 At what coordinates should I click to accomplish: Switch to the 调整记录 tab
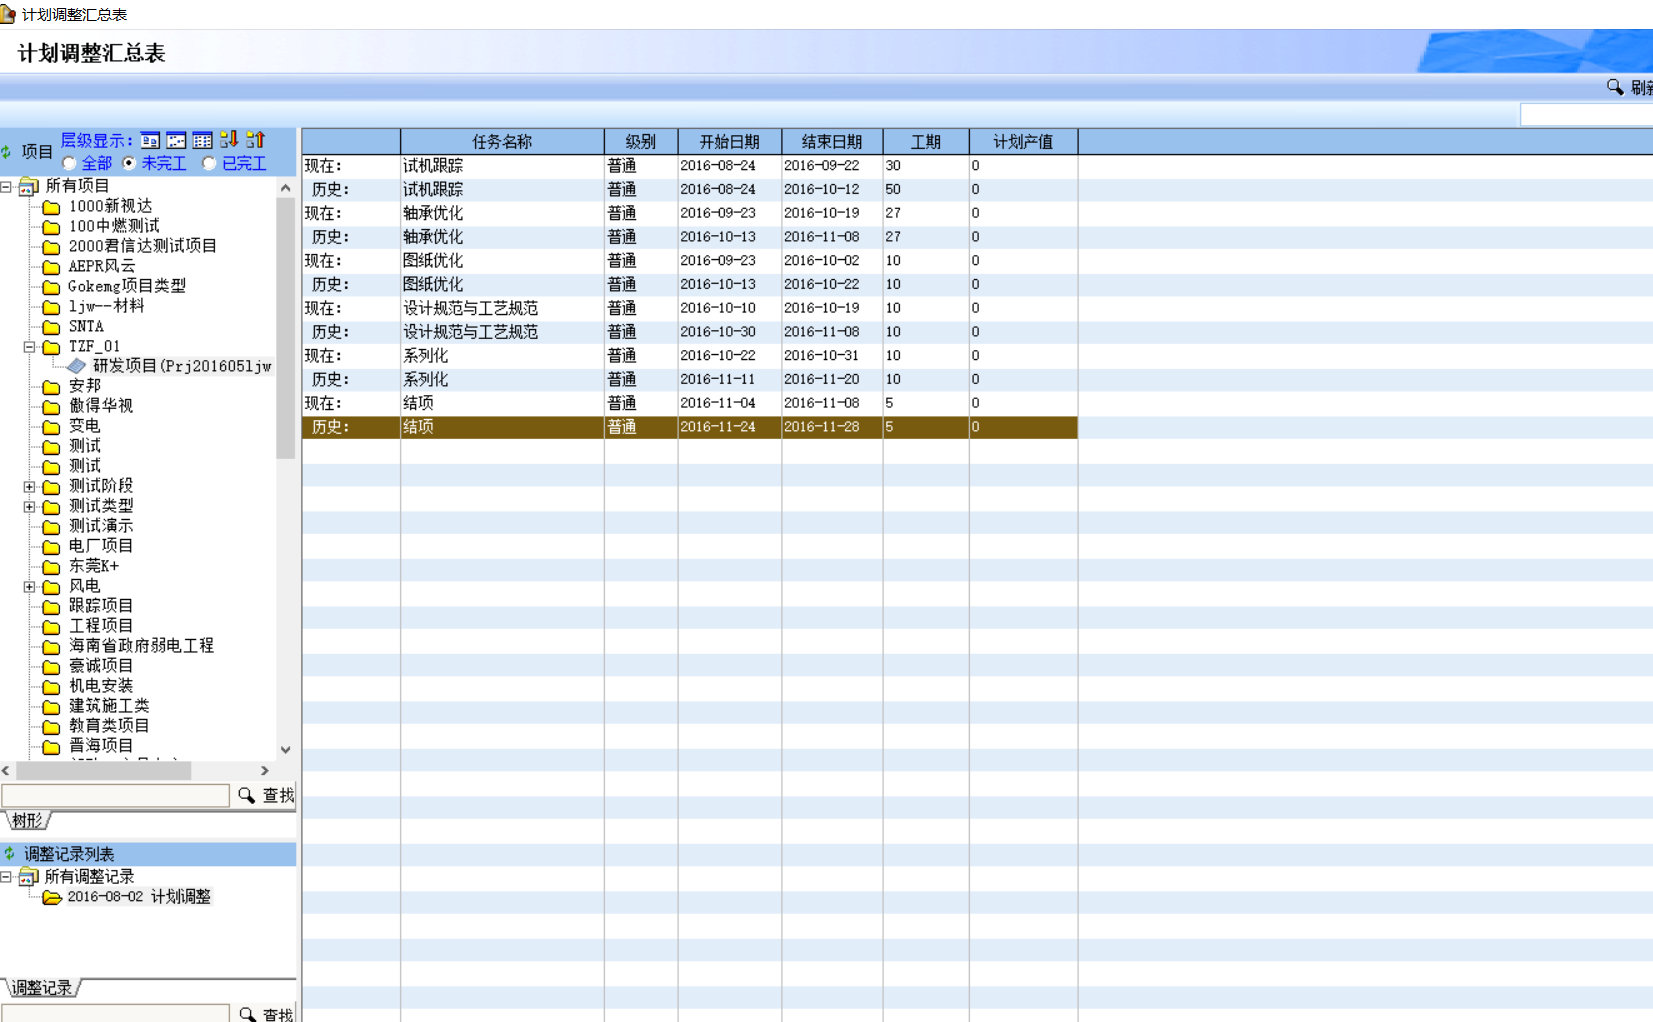click(x=42, y=988)
